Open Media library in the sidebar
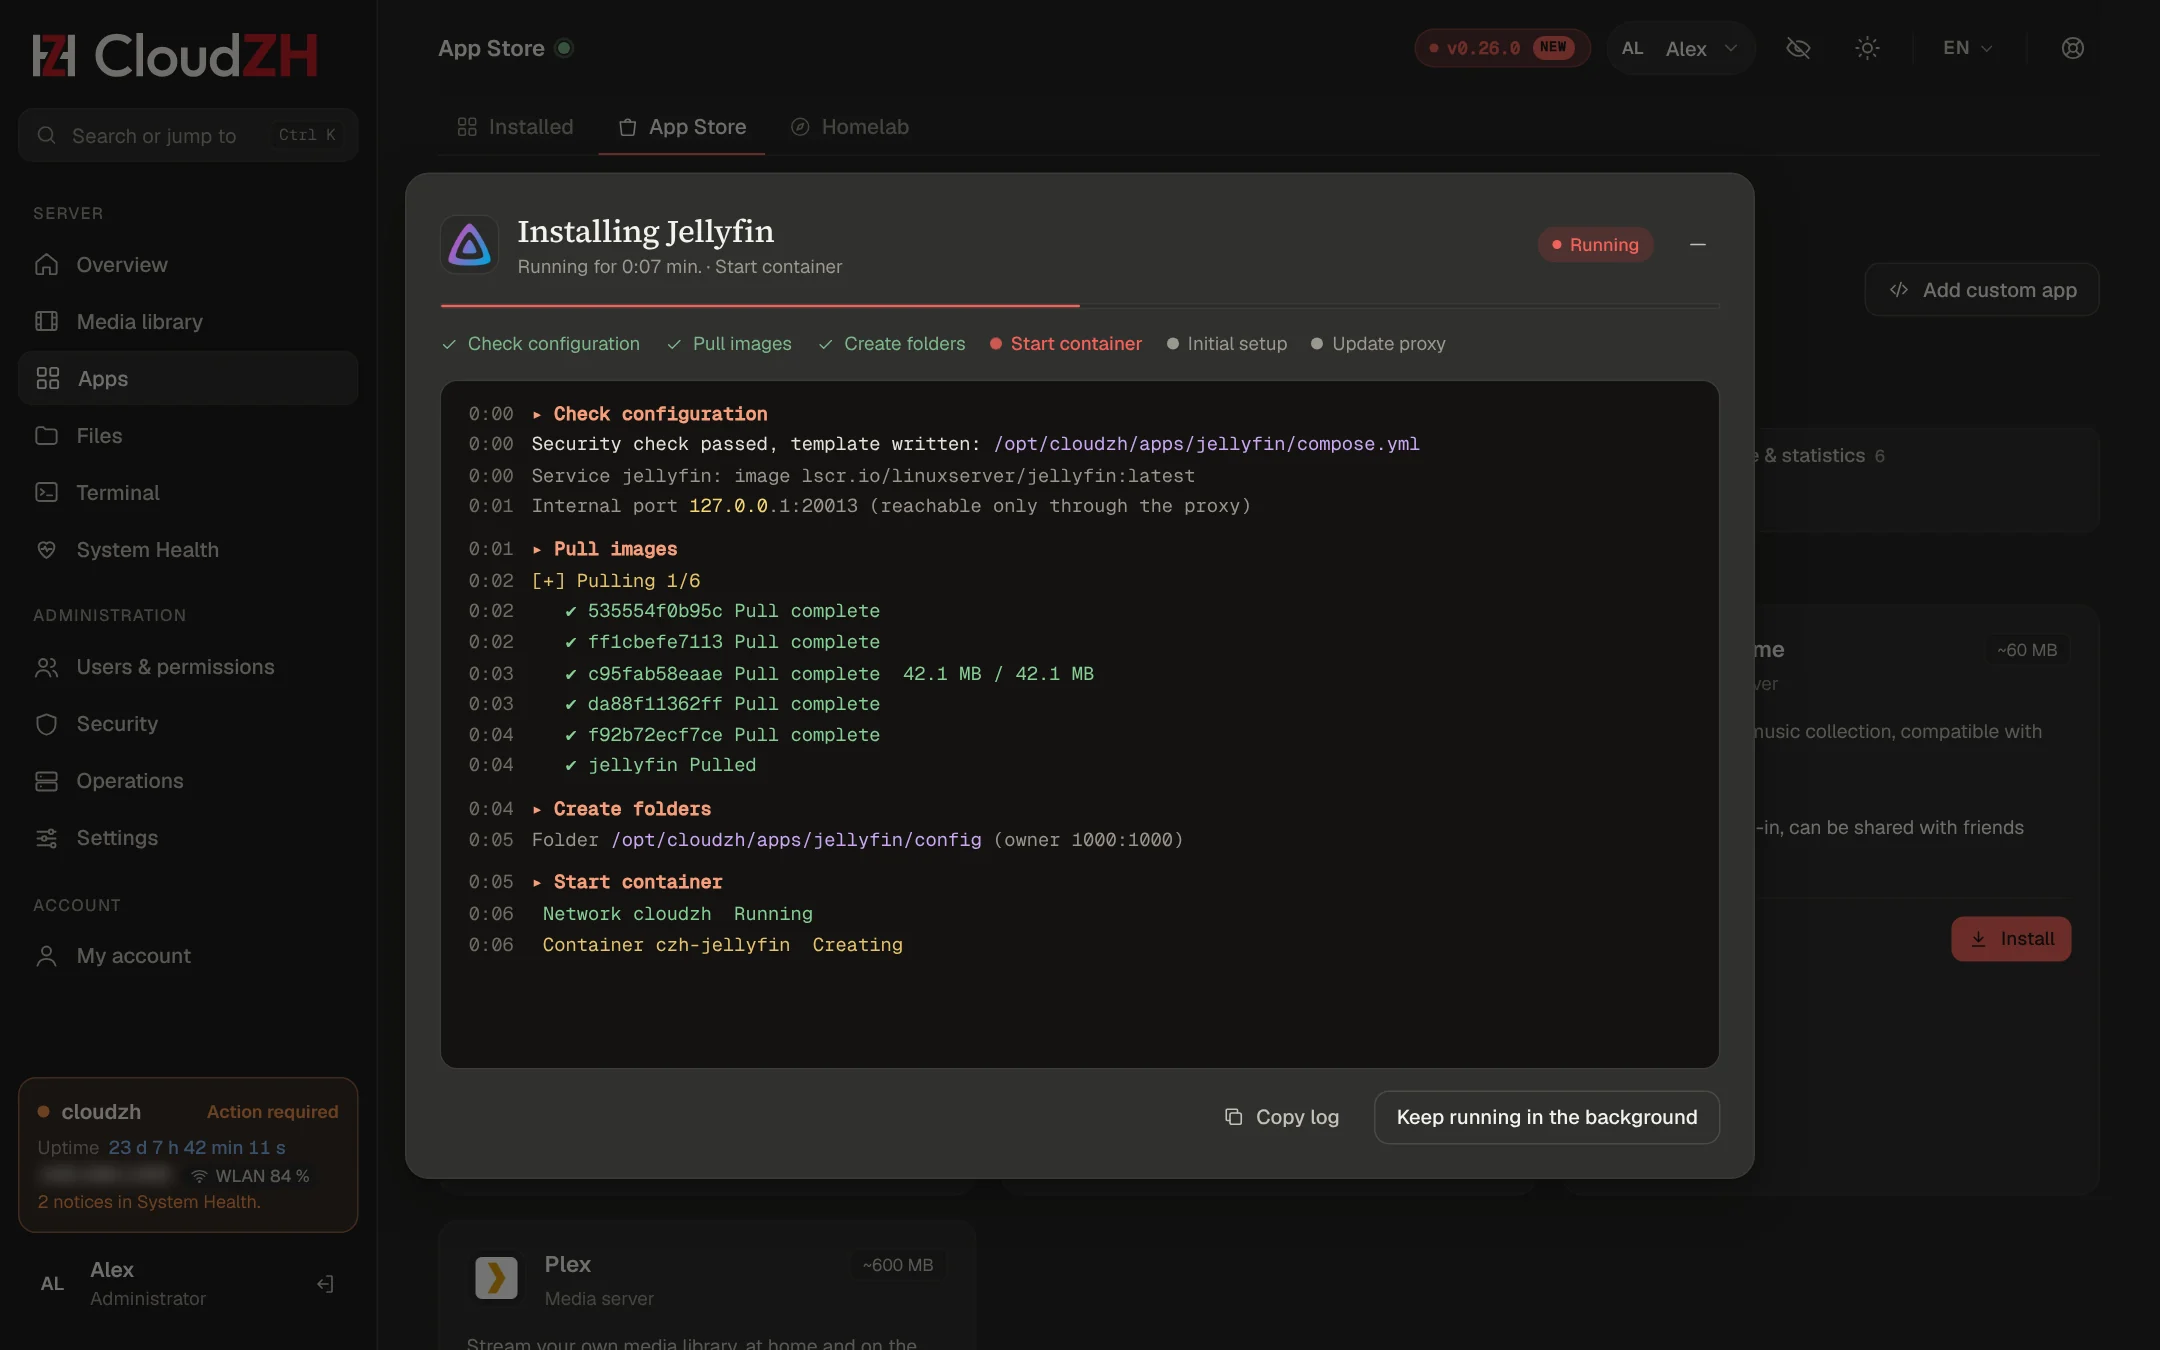The width and height of the screenshot is (2160, 1350). point(188,322)
